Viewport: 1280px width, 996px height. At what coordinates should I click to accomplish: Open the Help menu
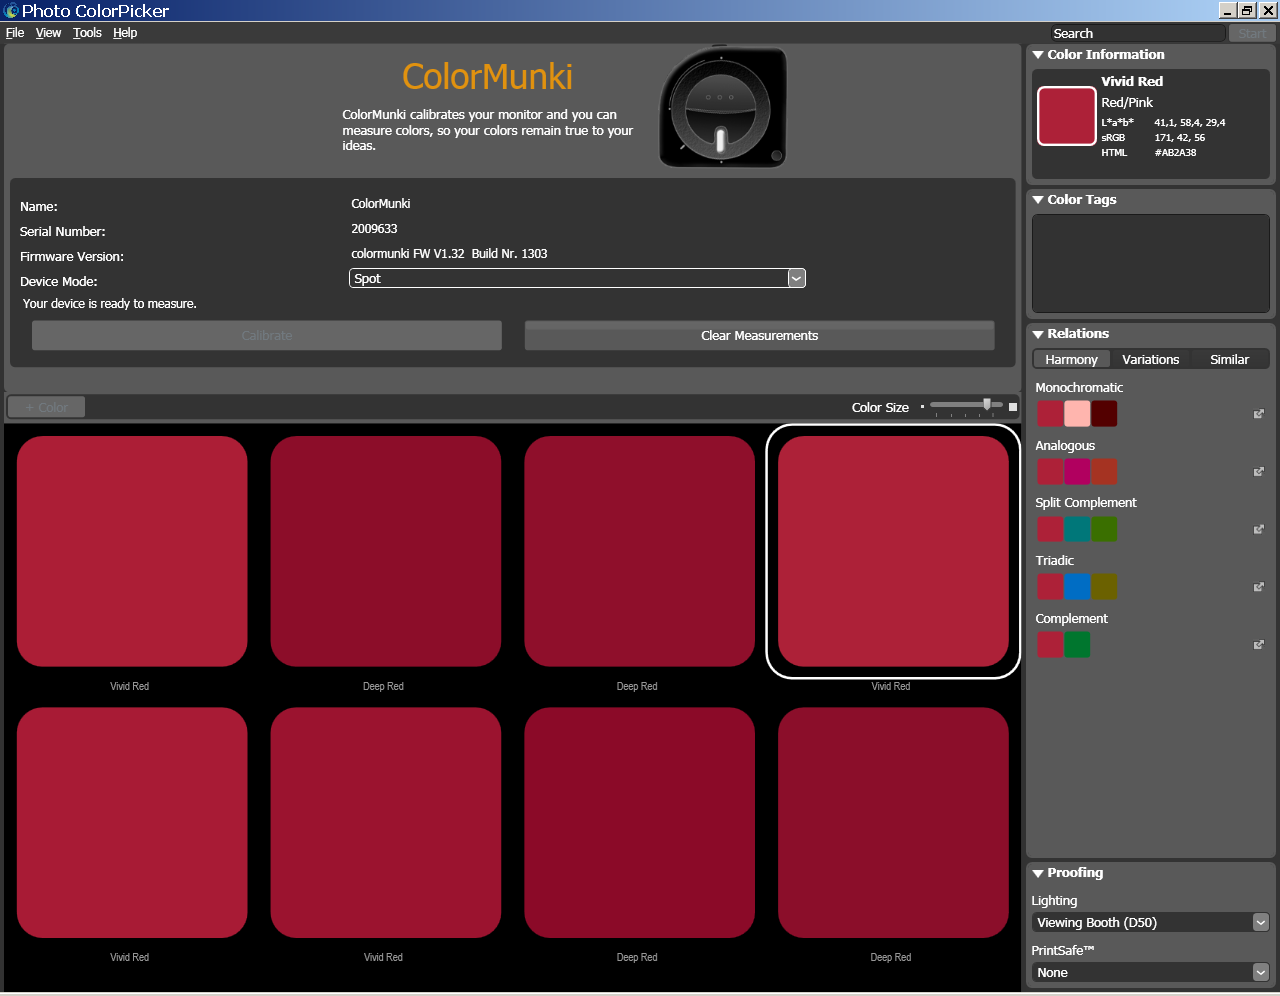pyautogui.click(x=125, y=33)
